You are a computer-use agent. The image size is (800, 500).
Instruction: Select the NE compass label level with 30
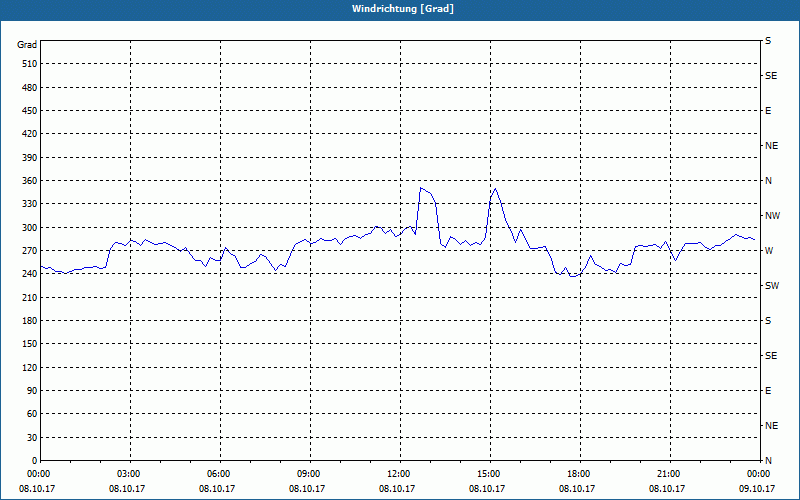pyautogui.click(x=772, y=426)
